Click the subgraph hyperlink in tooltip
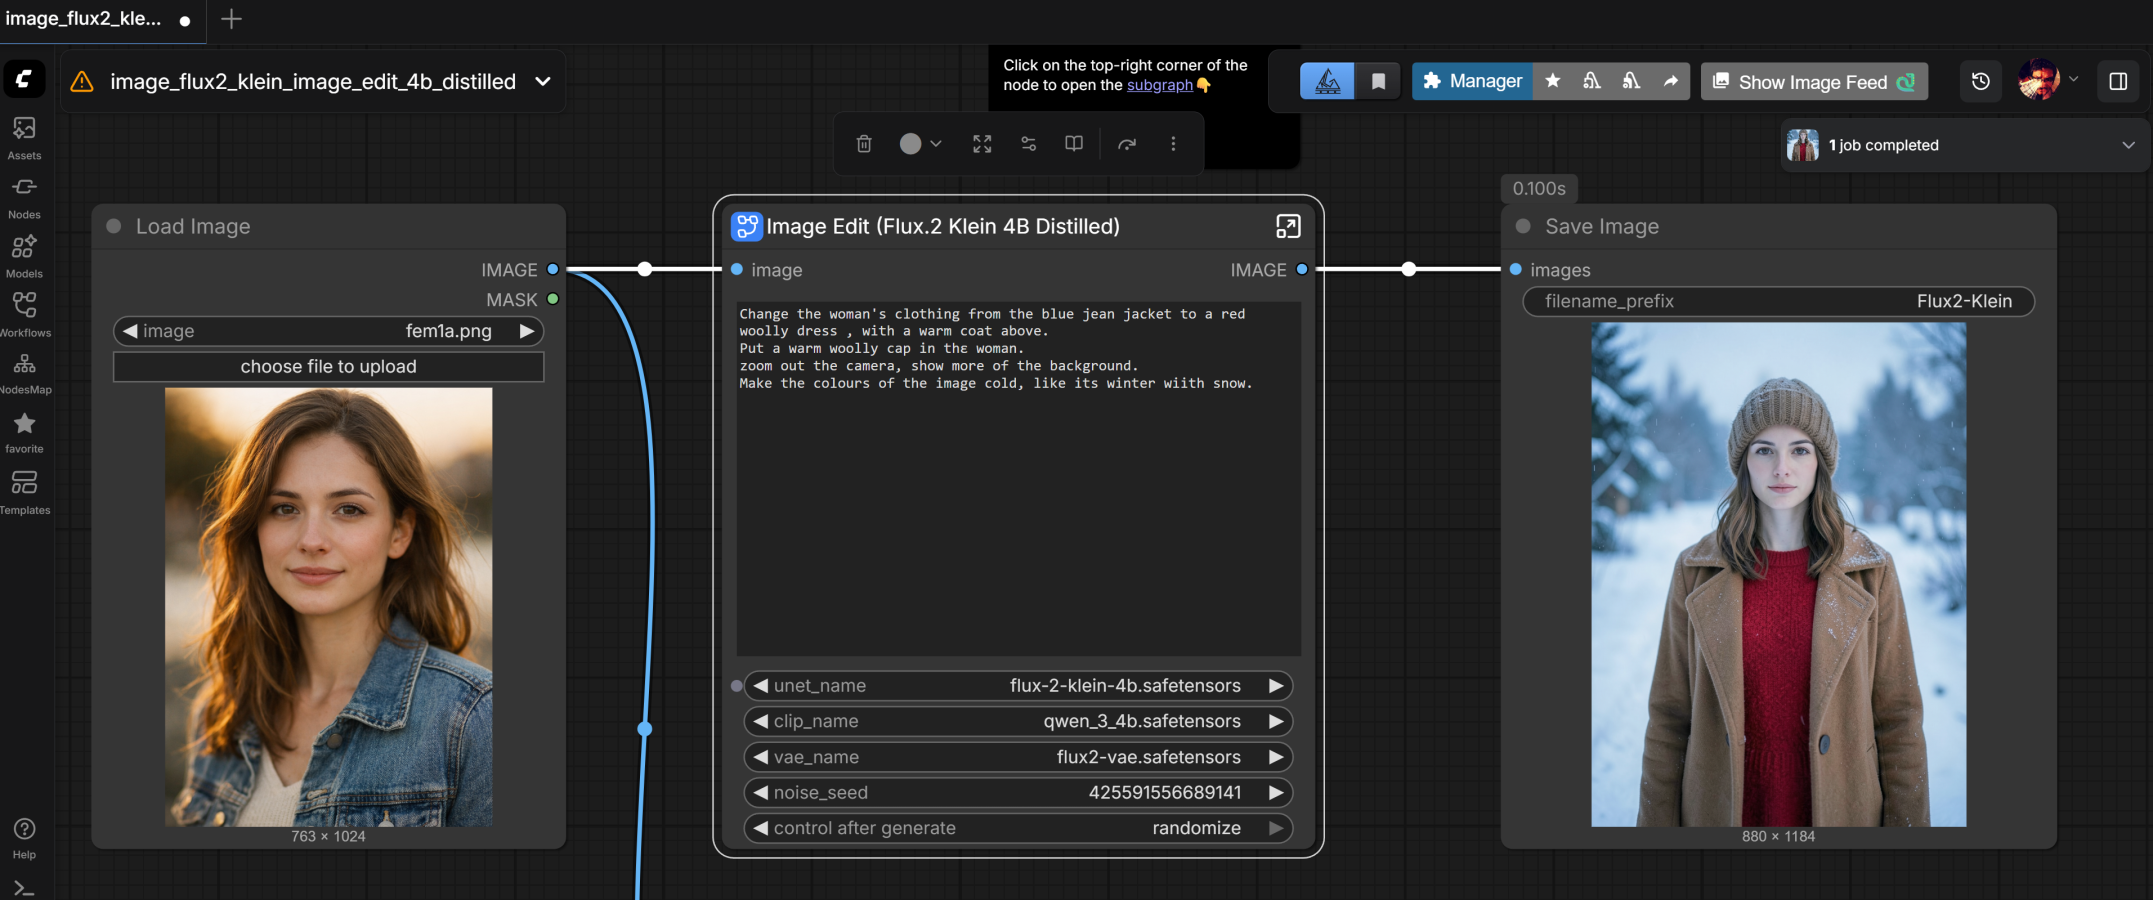 point(1159,85)
